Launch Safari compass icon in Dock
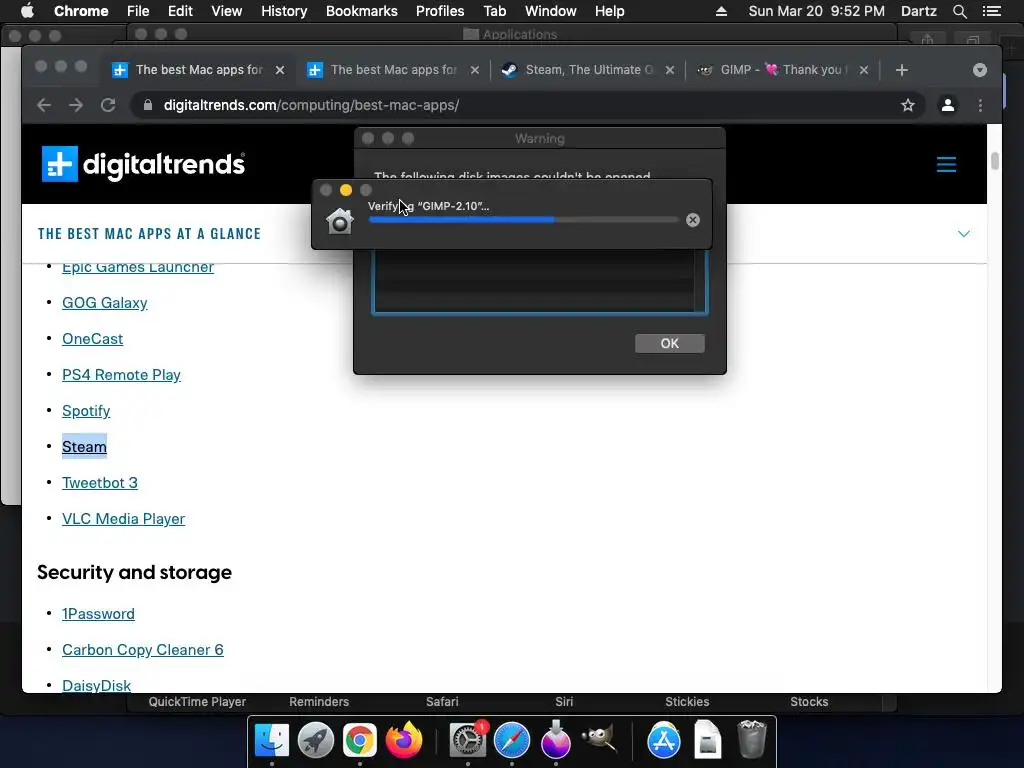The height and width of the screenshot is (768, 1024). pyautogui.click(x=512, y=740)
